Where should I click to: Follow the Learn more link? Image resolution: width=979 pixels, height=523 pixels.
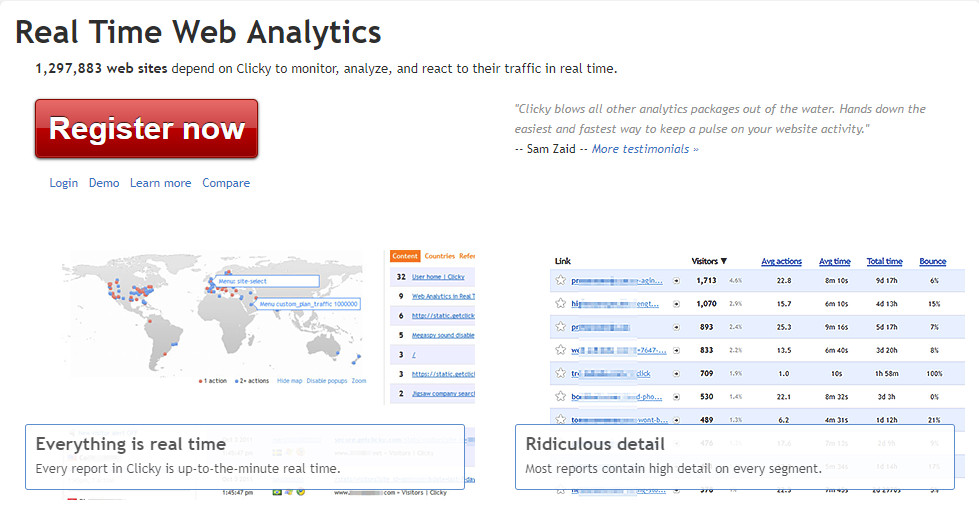160,183
